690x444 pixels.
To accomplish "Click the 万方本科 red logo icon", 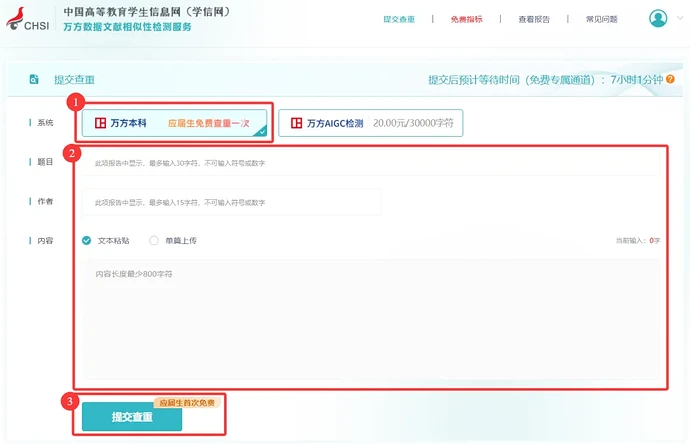I will click(x=100, y=123).
